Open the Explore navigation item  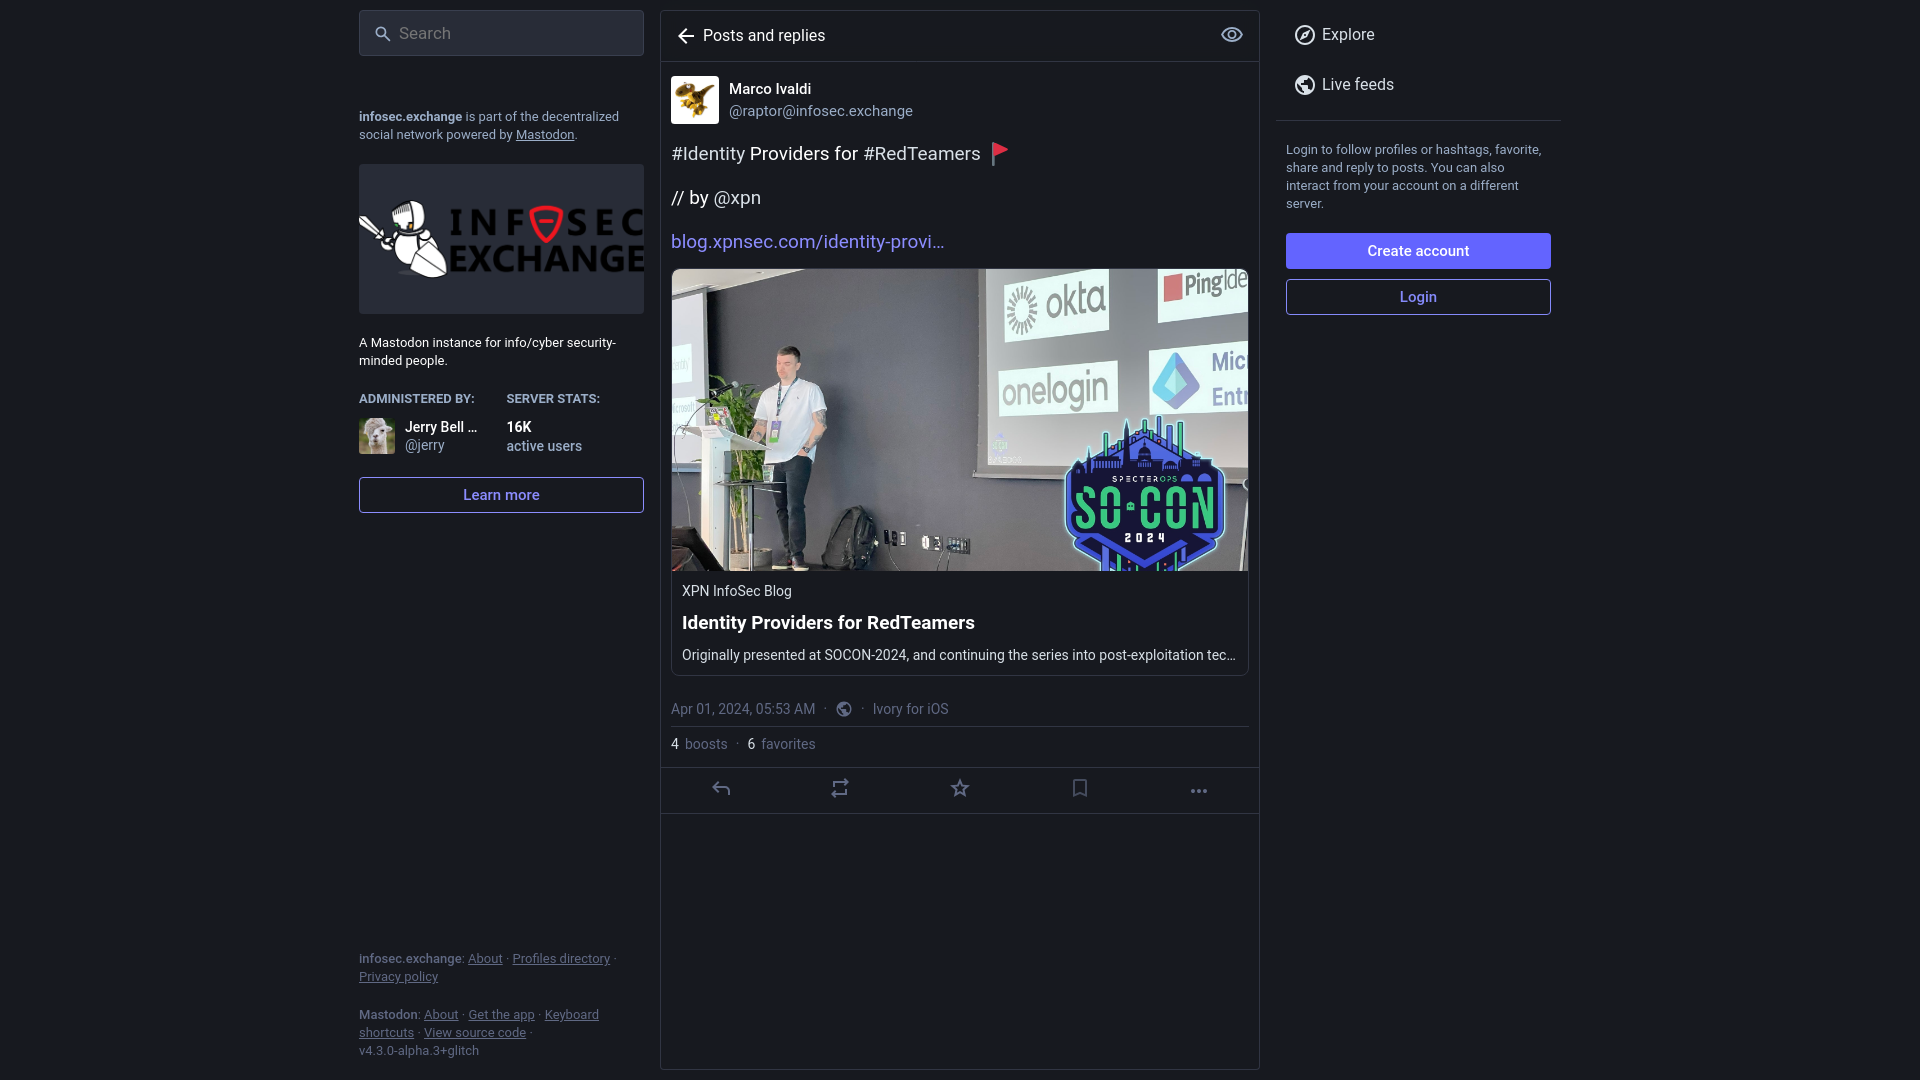pyautogui.click(x=1335, y=35)
